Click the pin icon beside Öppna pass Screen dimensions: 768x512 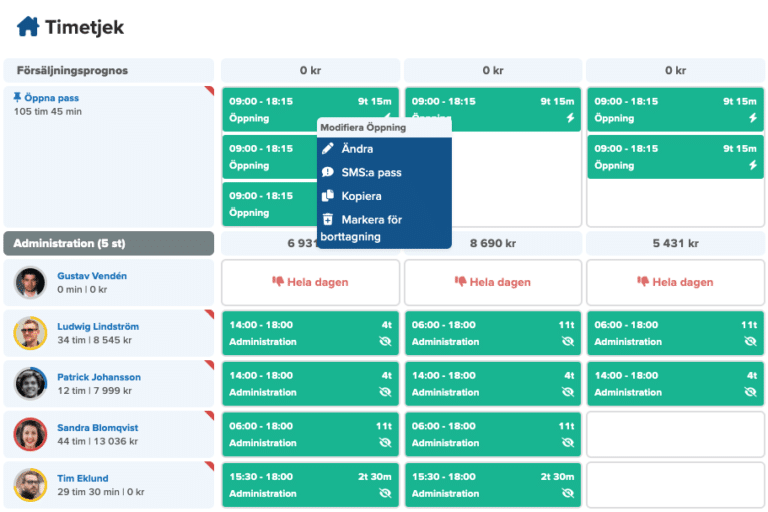(x=17, y=98)
